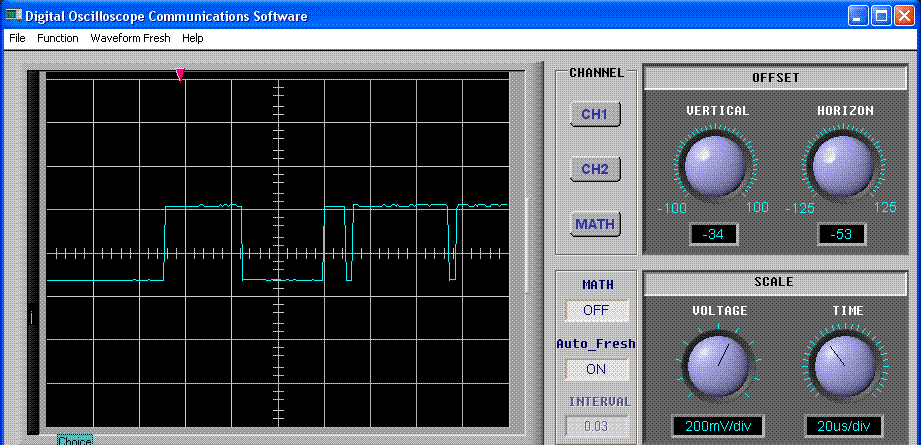Viewport: 921px width, 445px height.
Task: Click the -125 horizon knob limit label
Action: (x=798, y=208)
